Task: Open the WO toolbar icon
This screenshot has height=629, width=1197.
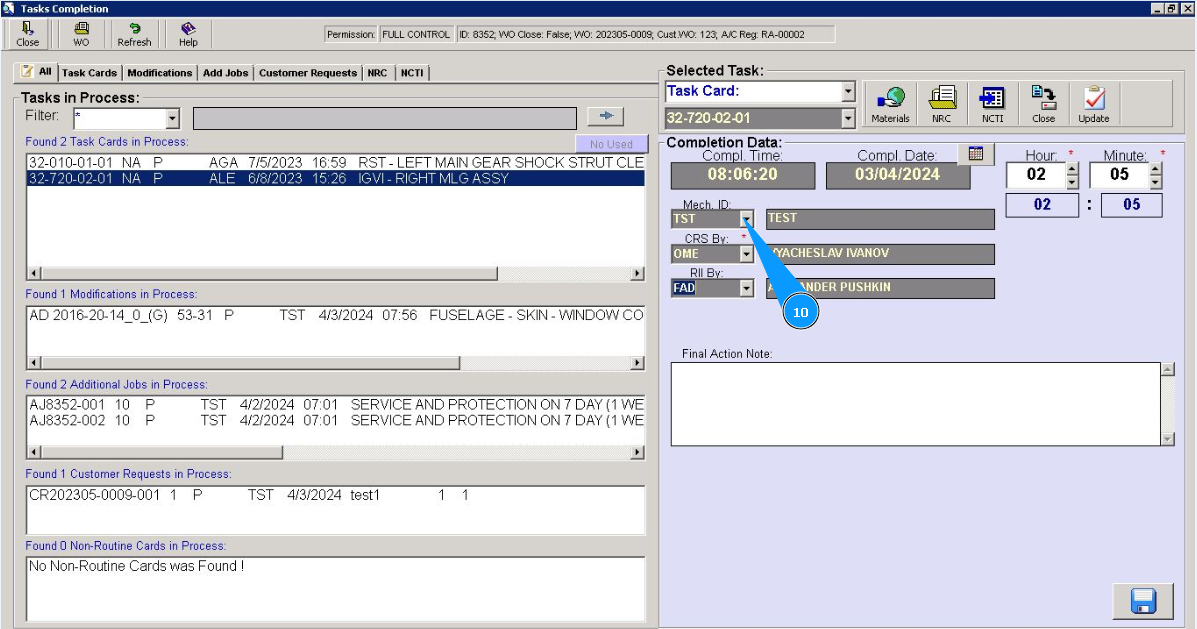Action: [x=81, y=34]
